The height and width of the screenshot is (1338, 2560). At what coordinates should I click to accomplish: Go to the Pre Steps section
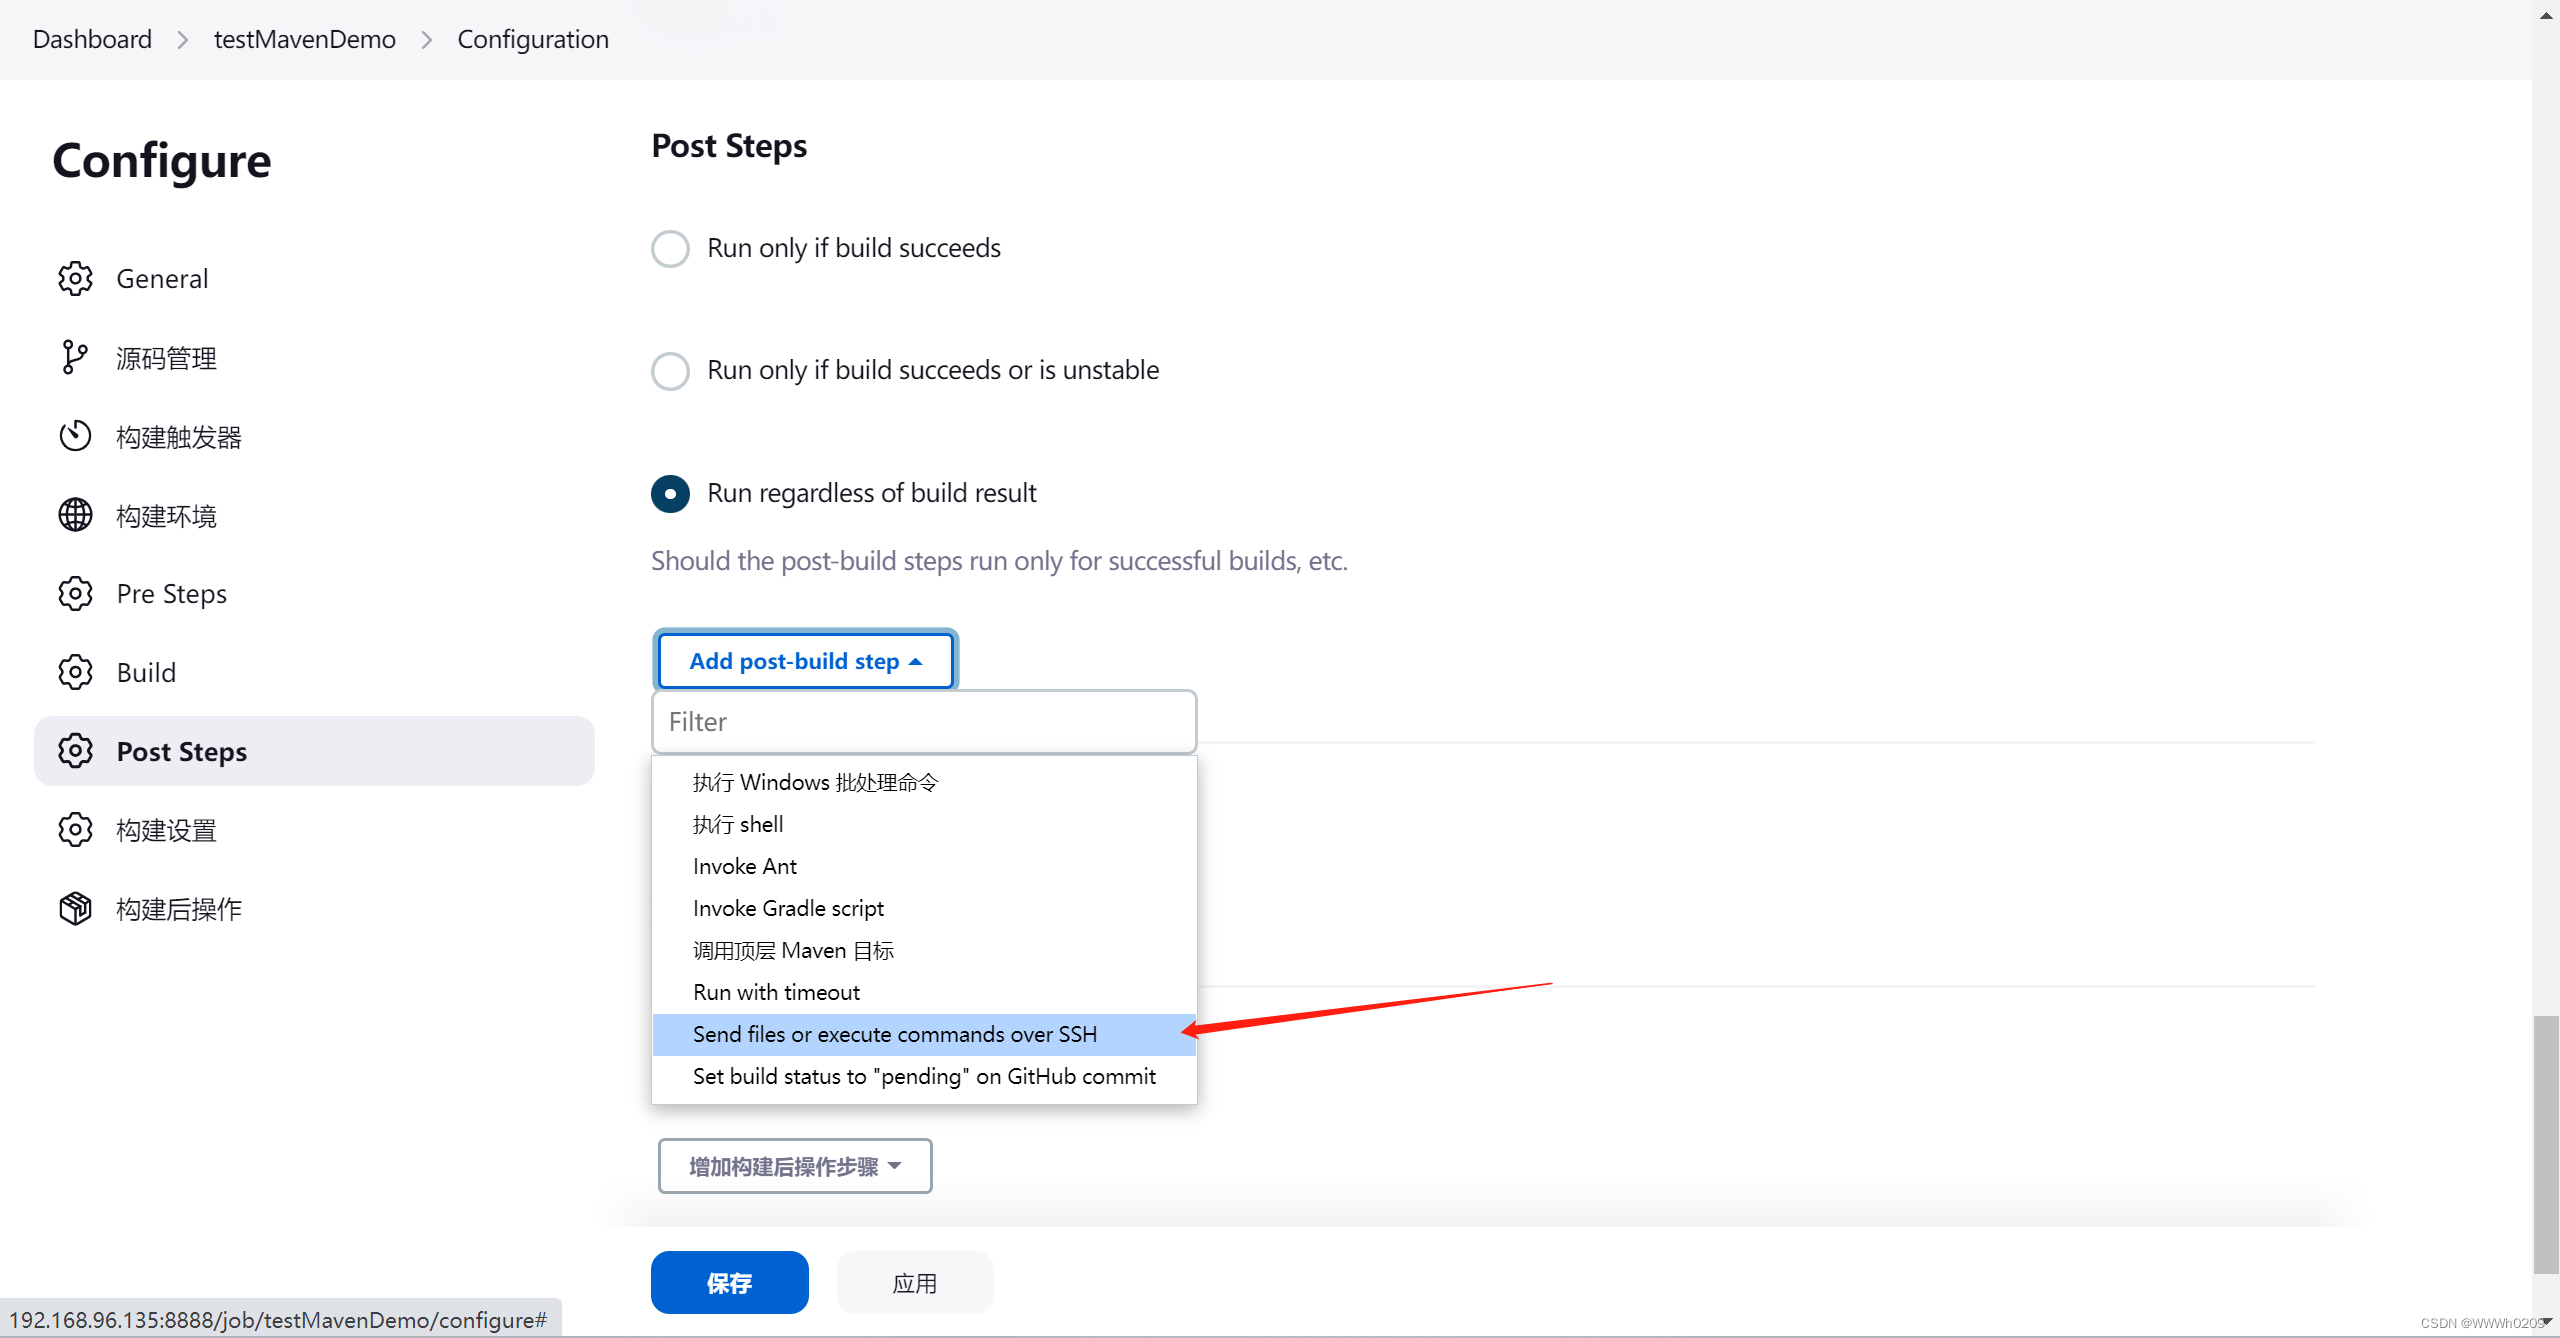pyautogui.click(x=314, y=594)
